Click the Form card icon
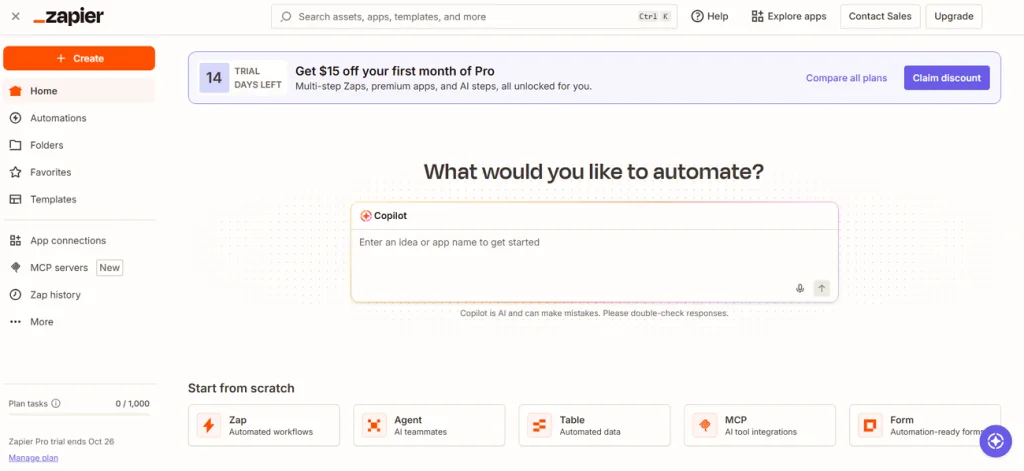1024x471 pixels. pyautogui.click(x=870, y=426)
